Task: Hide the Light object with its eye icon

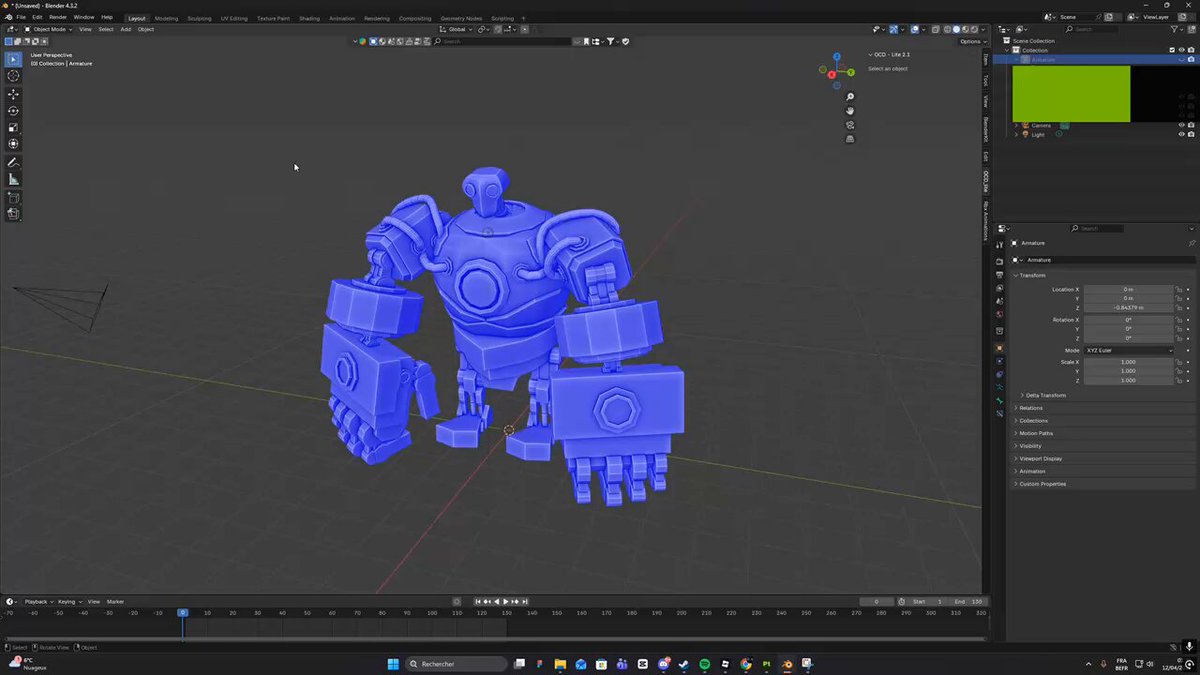Action: click(1181, 134)
